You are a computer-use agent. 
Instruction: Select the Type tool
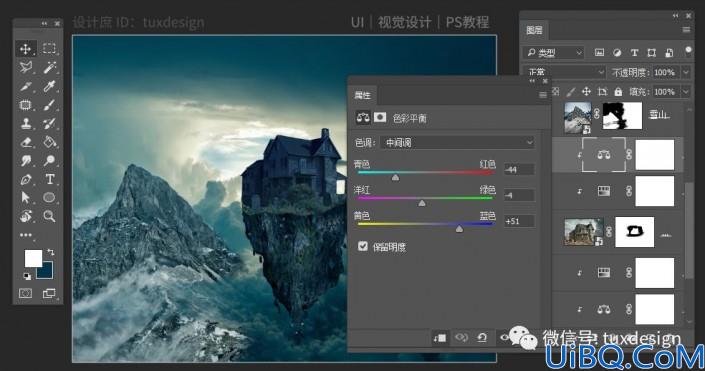click(49, 179)
